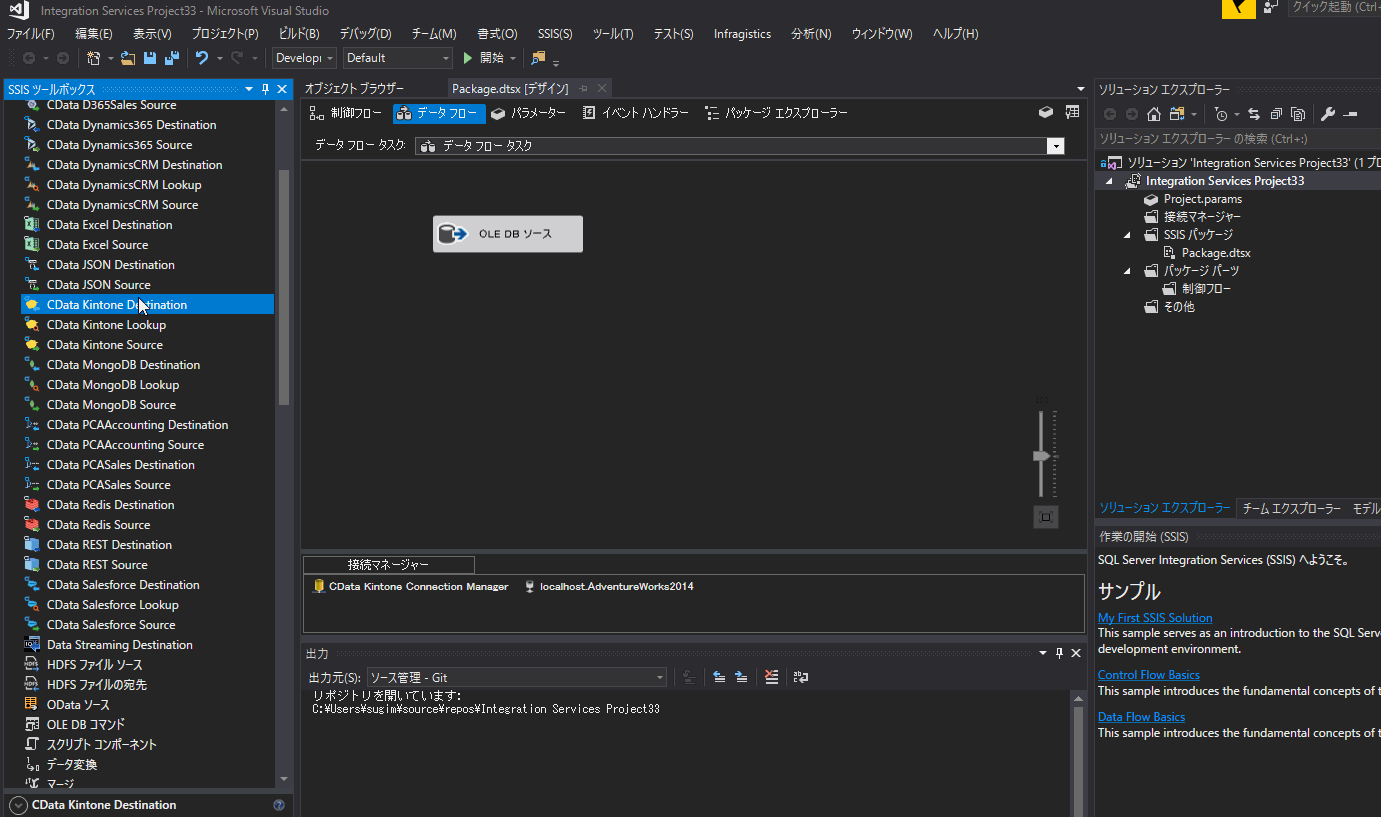Go to next message in Output panel
1381x817 pixels.
[741, 677]
